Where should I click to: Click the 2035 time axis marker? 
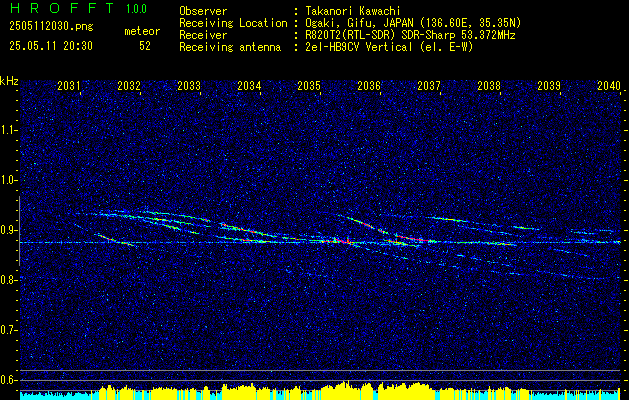click(309, 86)
